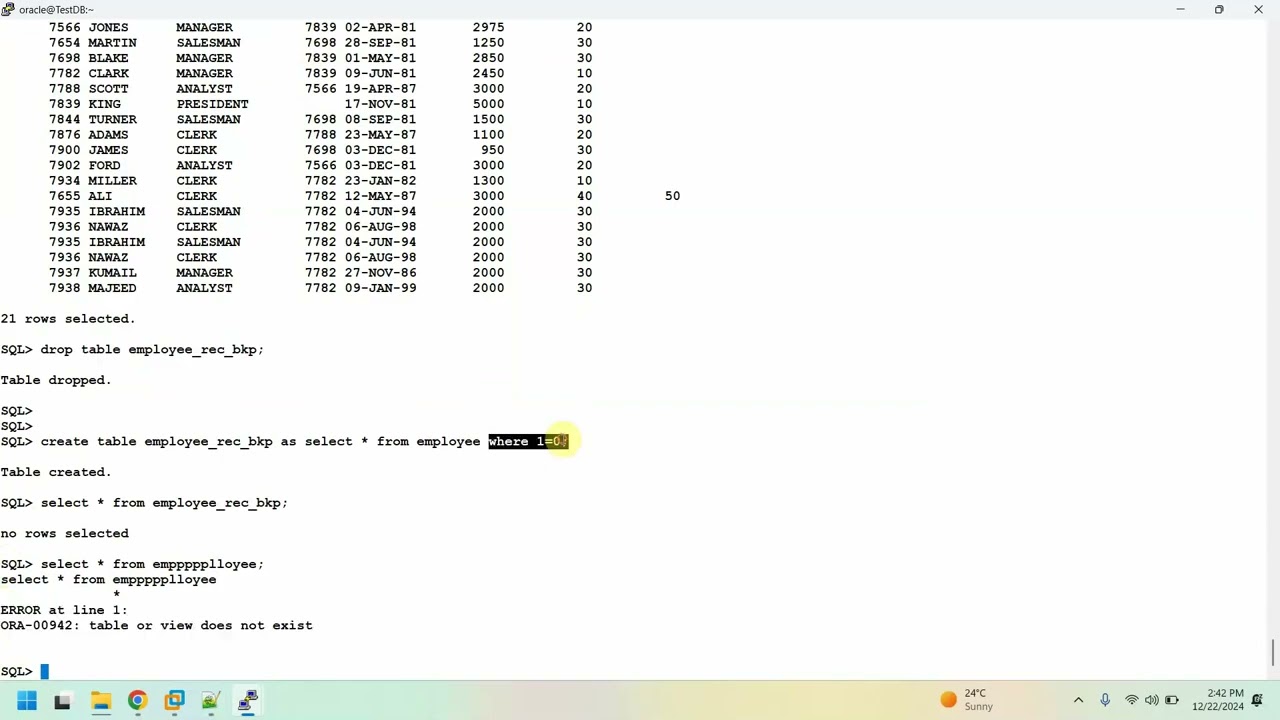Screen dimensions: 1280x720
Task: Click the name KING in the results
Action: point(104,104)
